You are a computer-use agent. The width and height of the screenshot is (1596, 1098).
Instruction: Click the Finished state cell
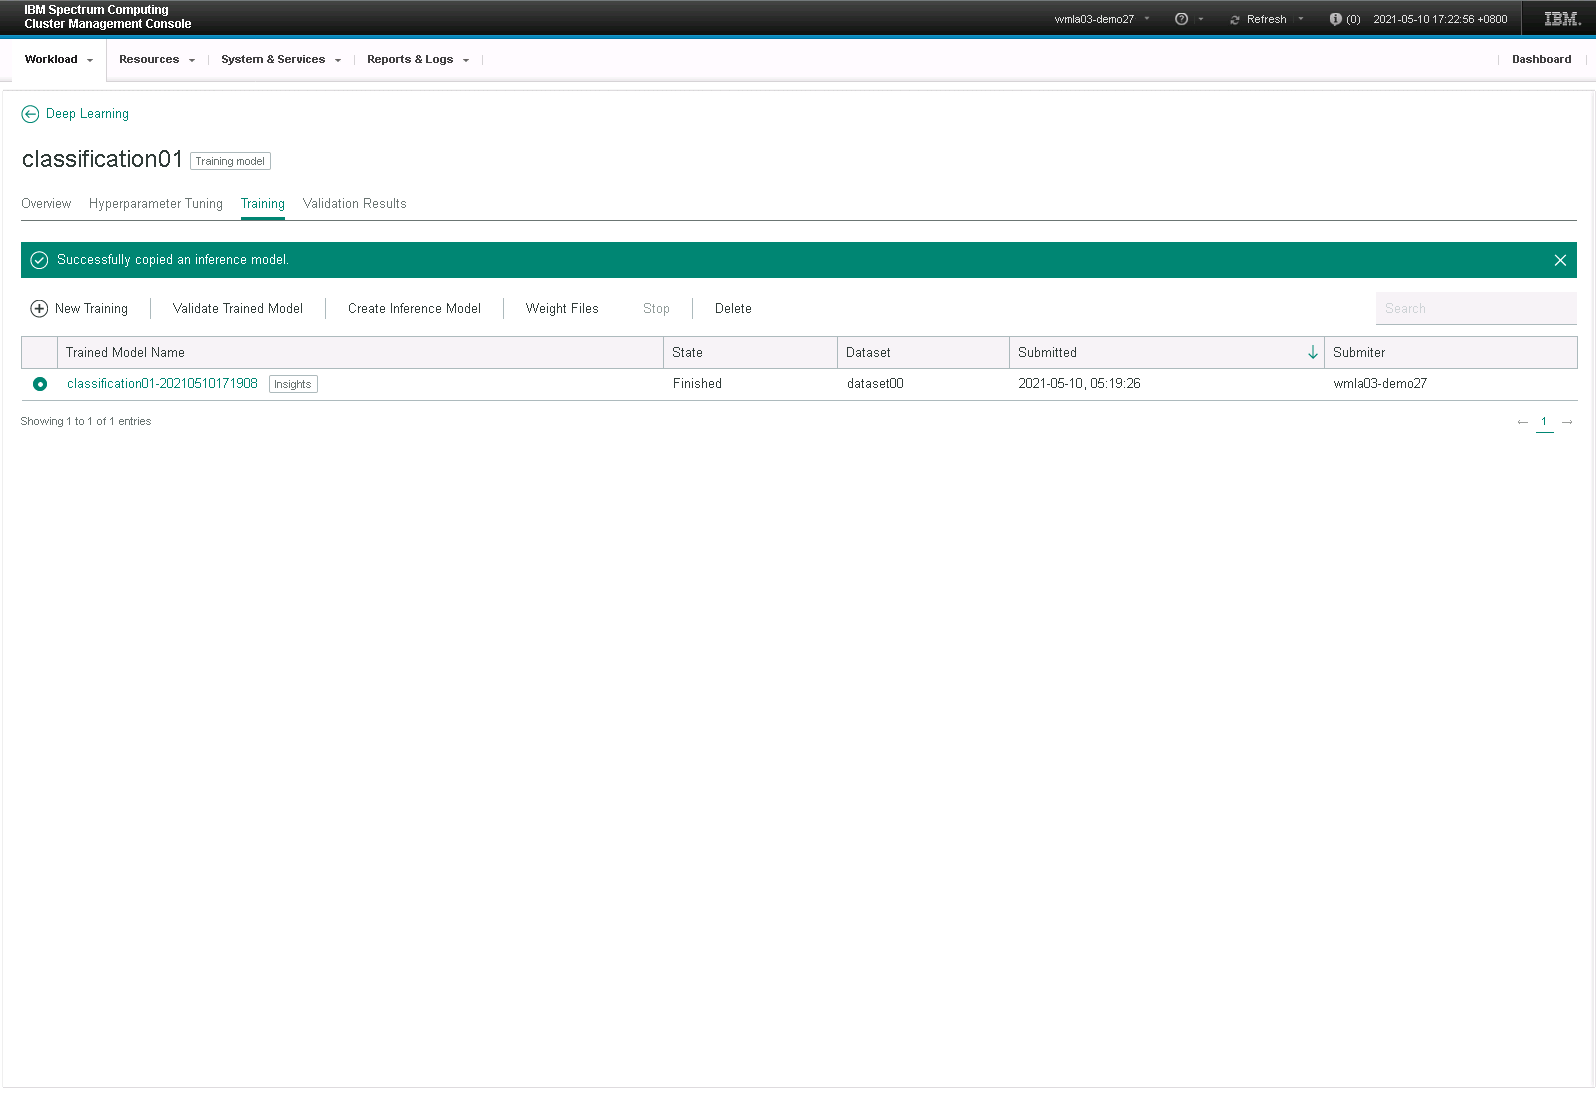pos(697,384)
